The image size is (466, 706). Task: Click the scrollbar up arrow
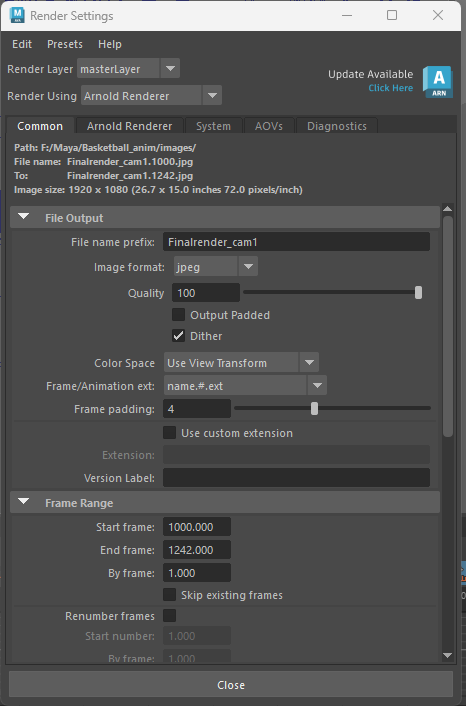click(x=447, y=208)
